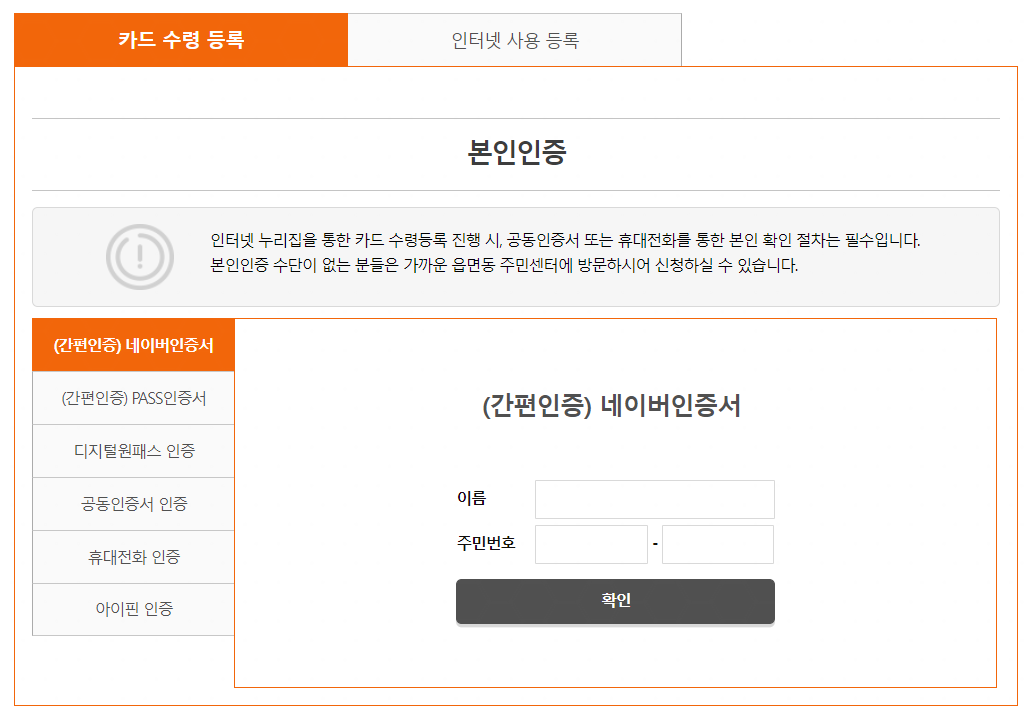This screenshot has height=720, width=1034.
Task: Click the notice line starting 본인인증 수단이 없는
Action: [504, 265]
